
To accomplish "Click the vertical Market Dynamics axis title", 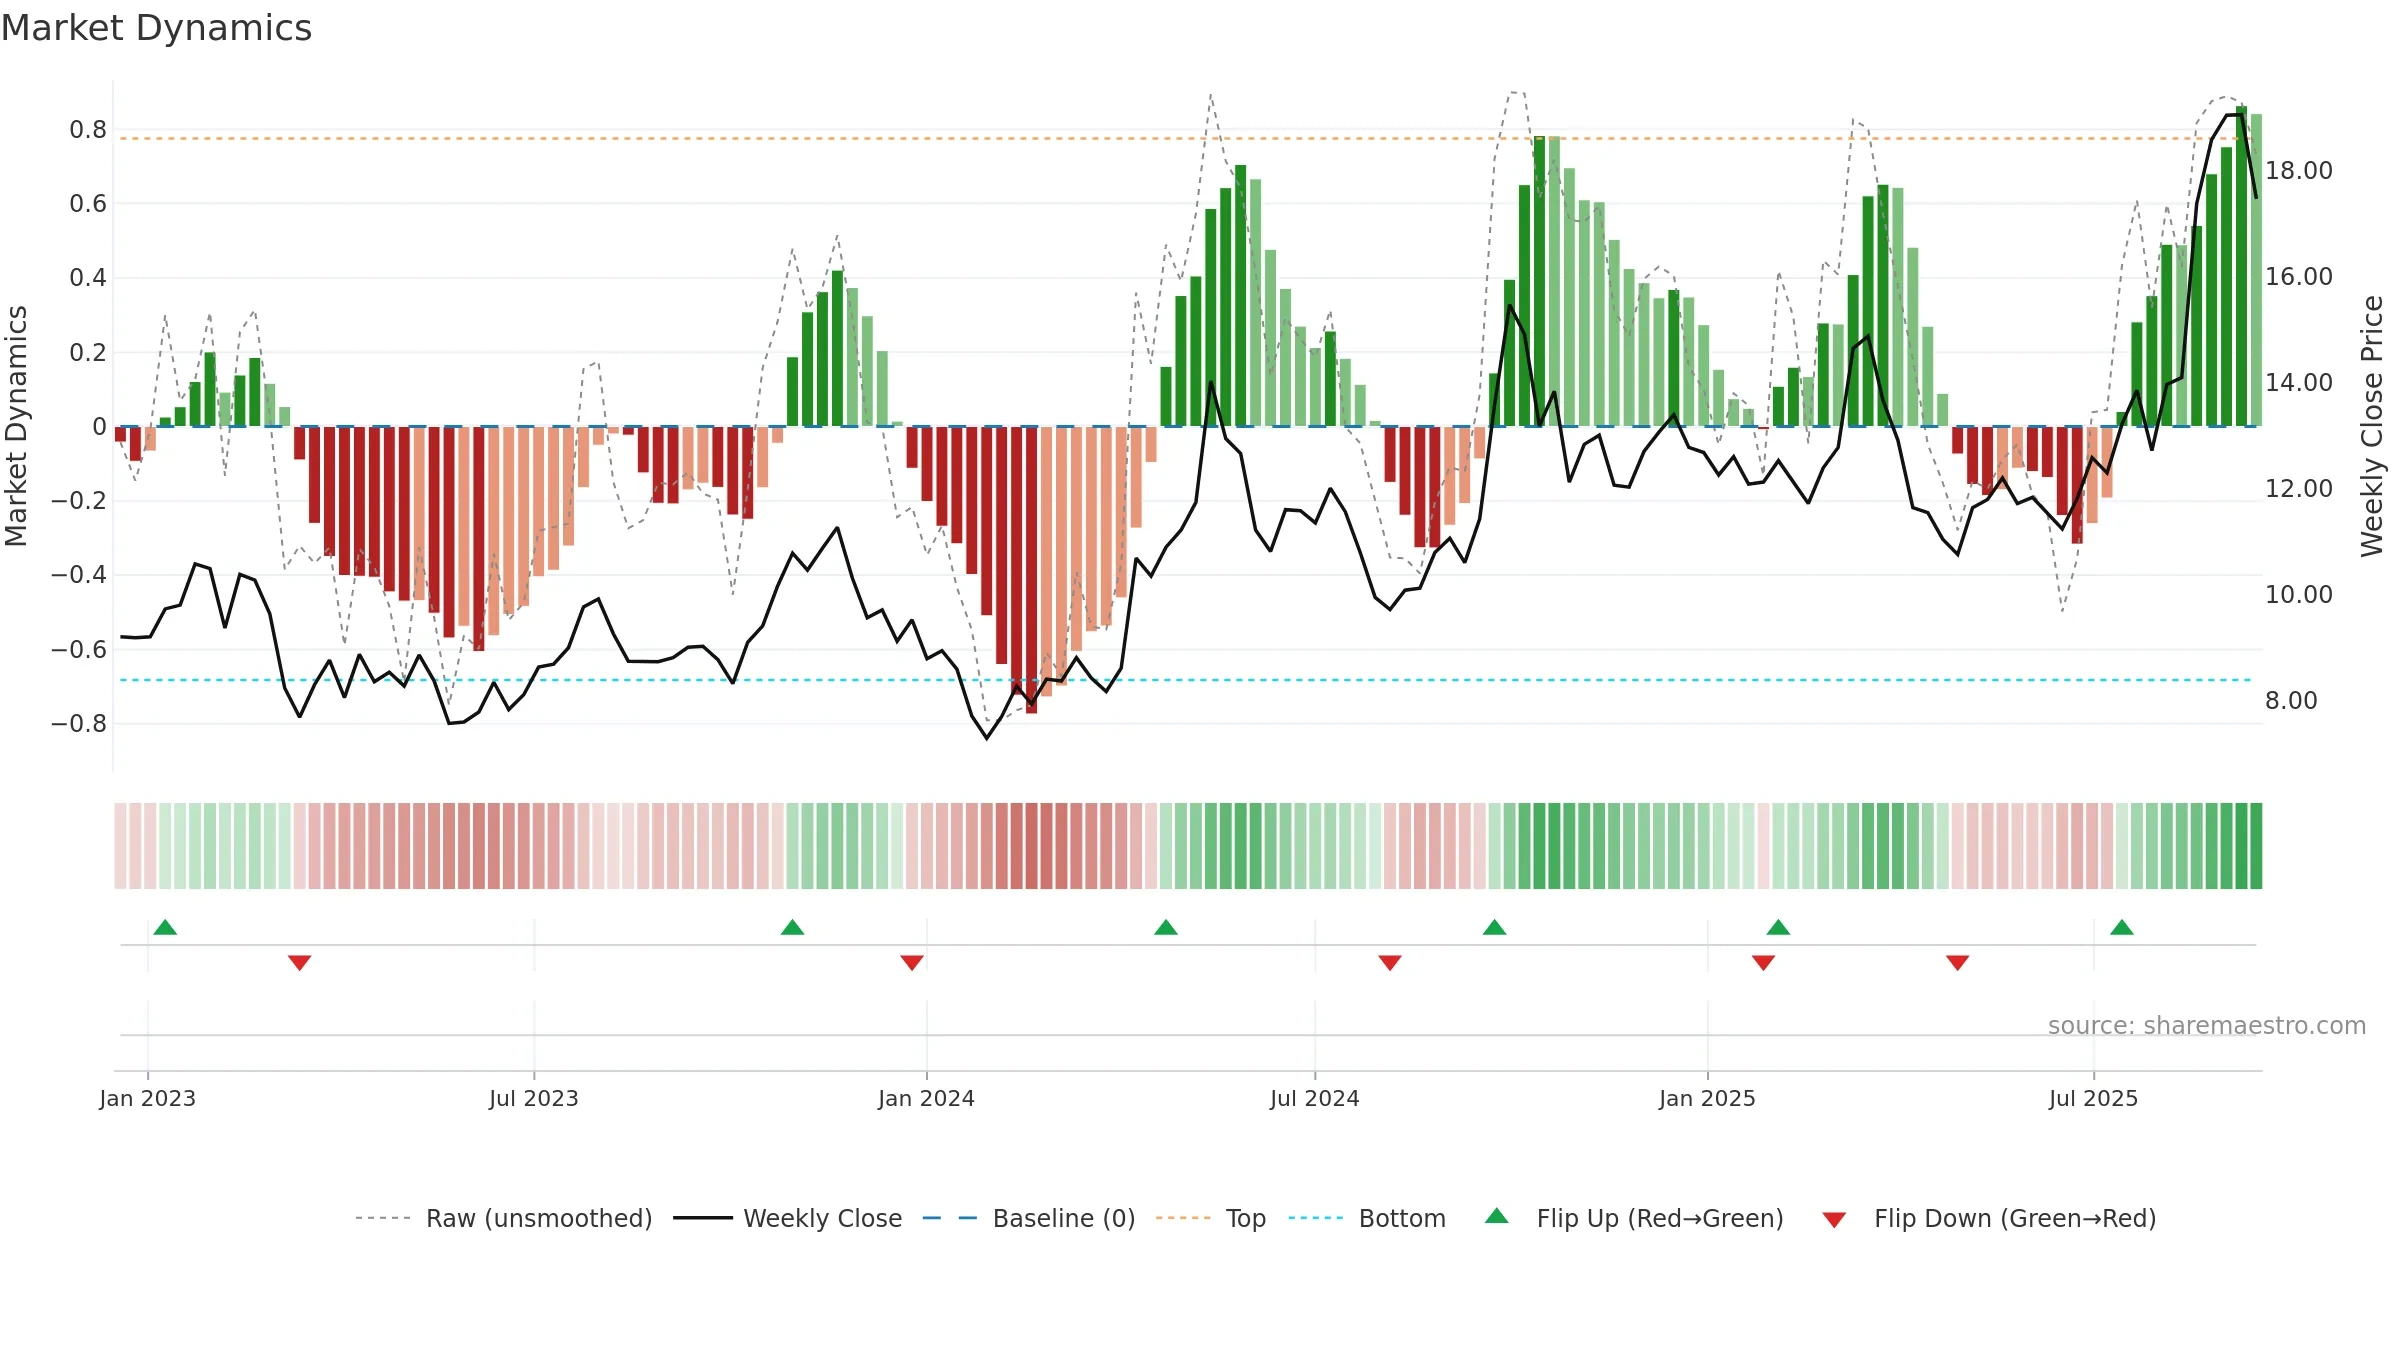I will [16, 426].
